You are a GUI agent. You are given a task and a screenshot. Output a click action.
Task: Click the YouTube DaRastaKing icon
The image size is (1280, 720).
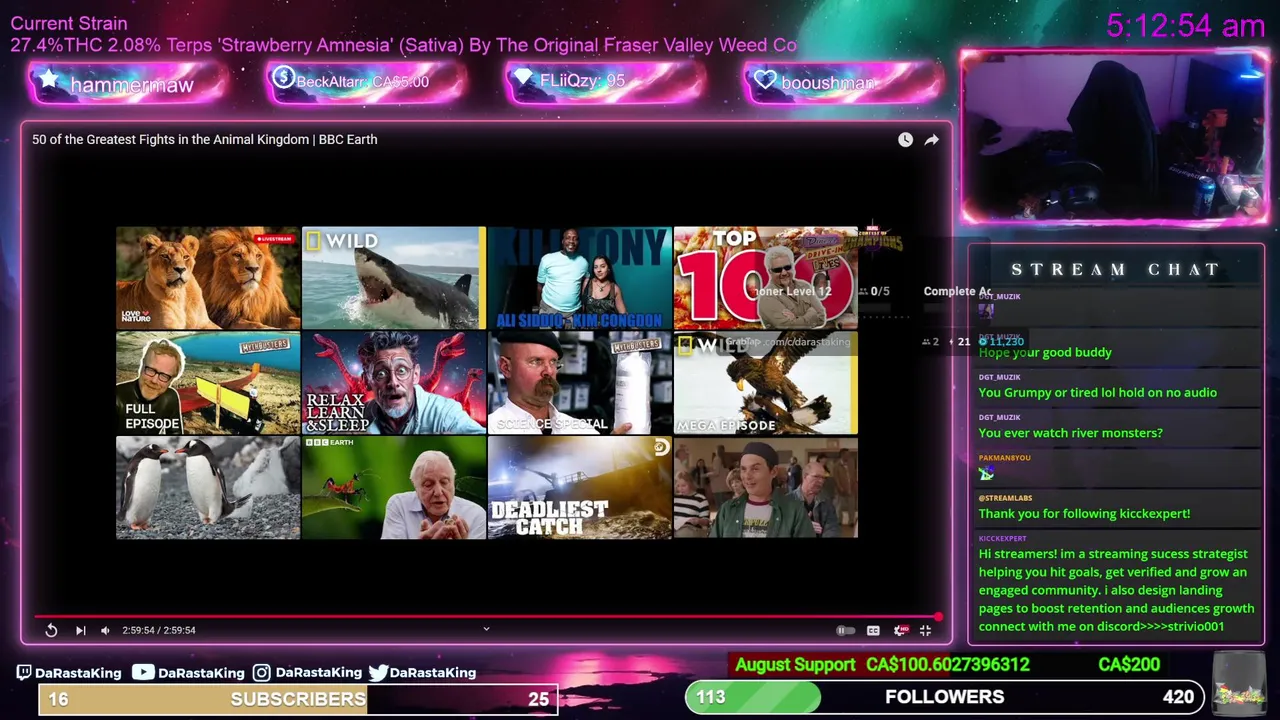[x=143, y=673]
